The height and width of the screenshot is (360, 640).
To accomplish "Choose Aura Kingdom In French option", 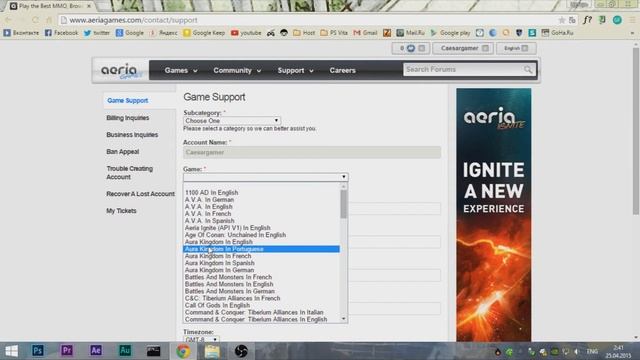I will 261,256.
